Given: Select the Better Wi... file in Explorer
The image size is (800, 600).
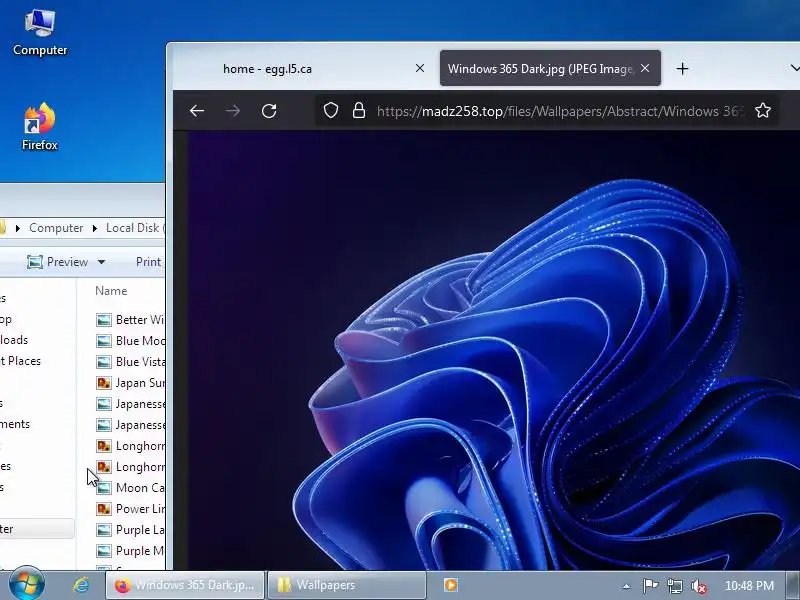Looking at the screenshot, I should click(x=130, y=320).
